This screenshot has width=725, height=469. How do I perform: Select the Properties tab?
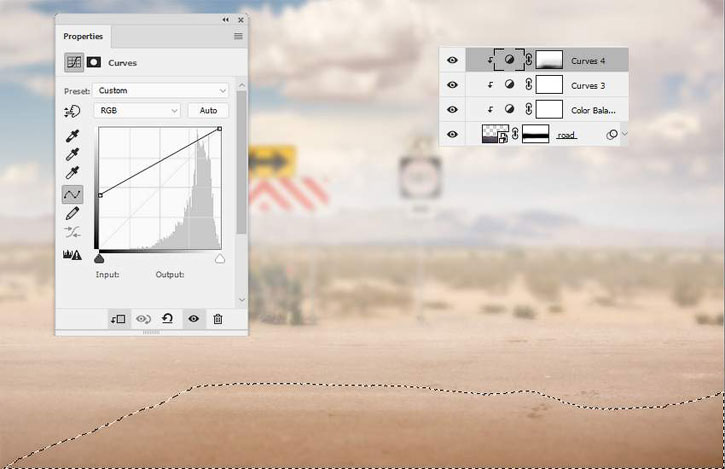[x=83, y=36]
